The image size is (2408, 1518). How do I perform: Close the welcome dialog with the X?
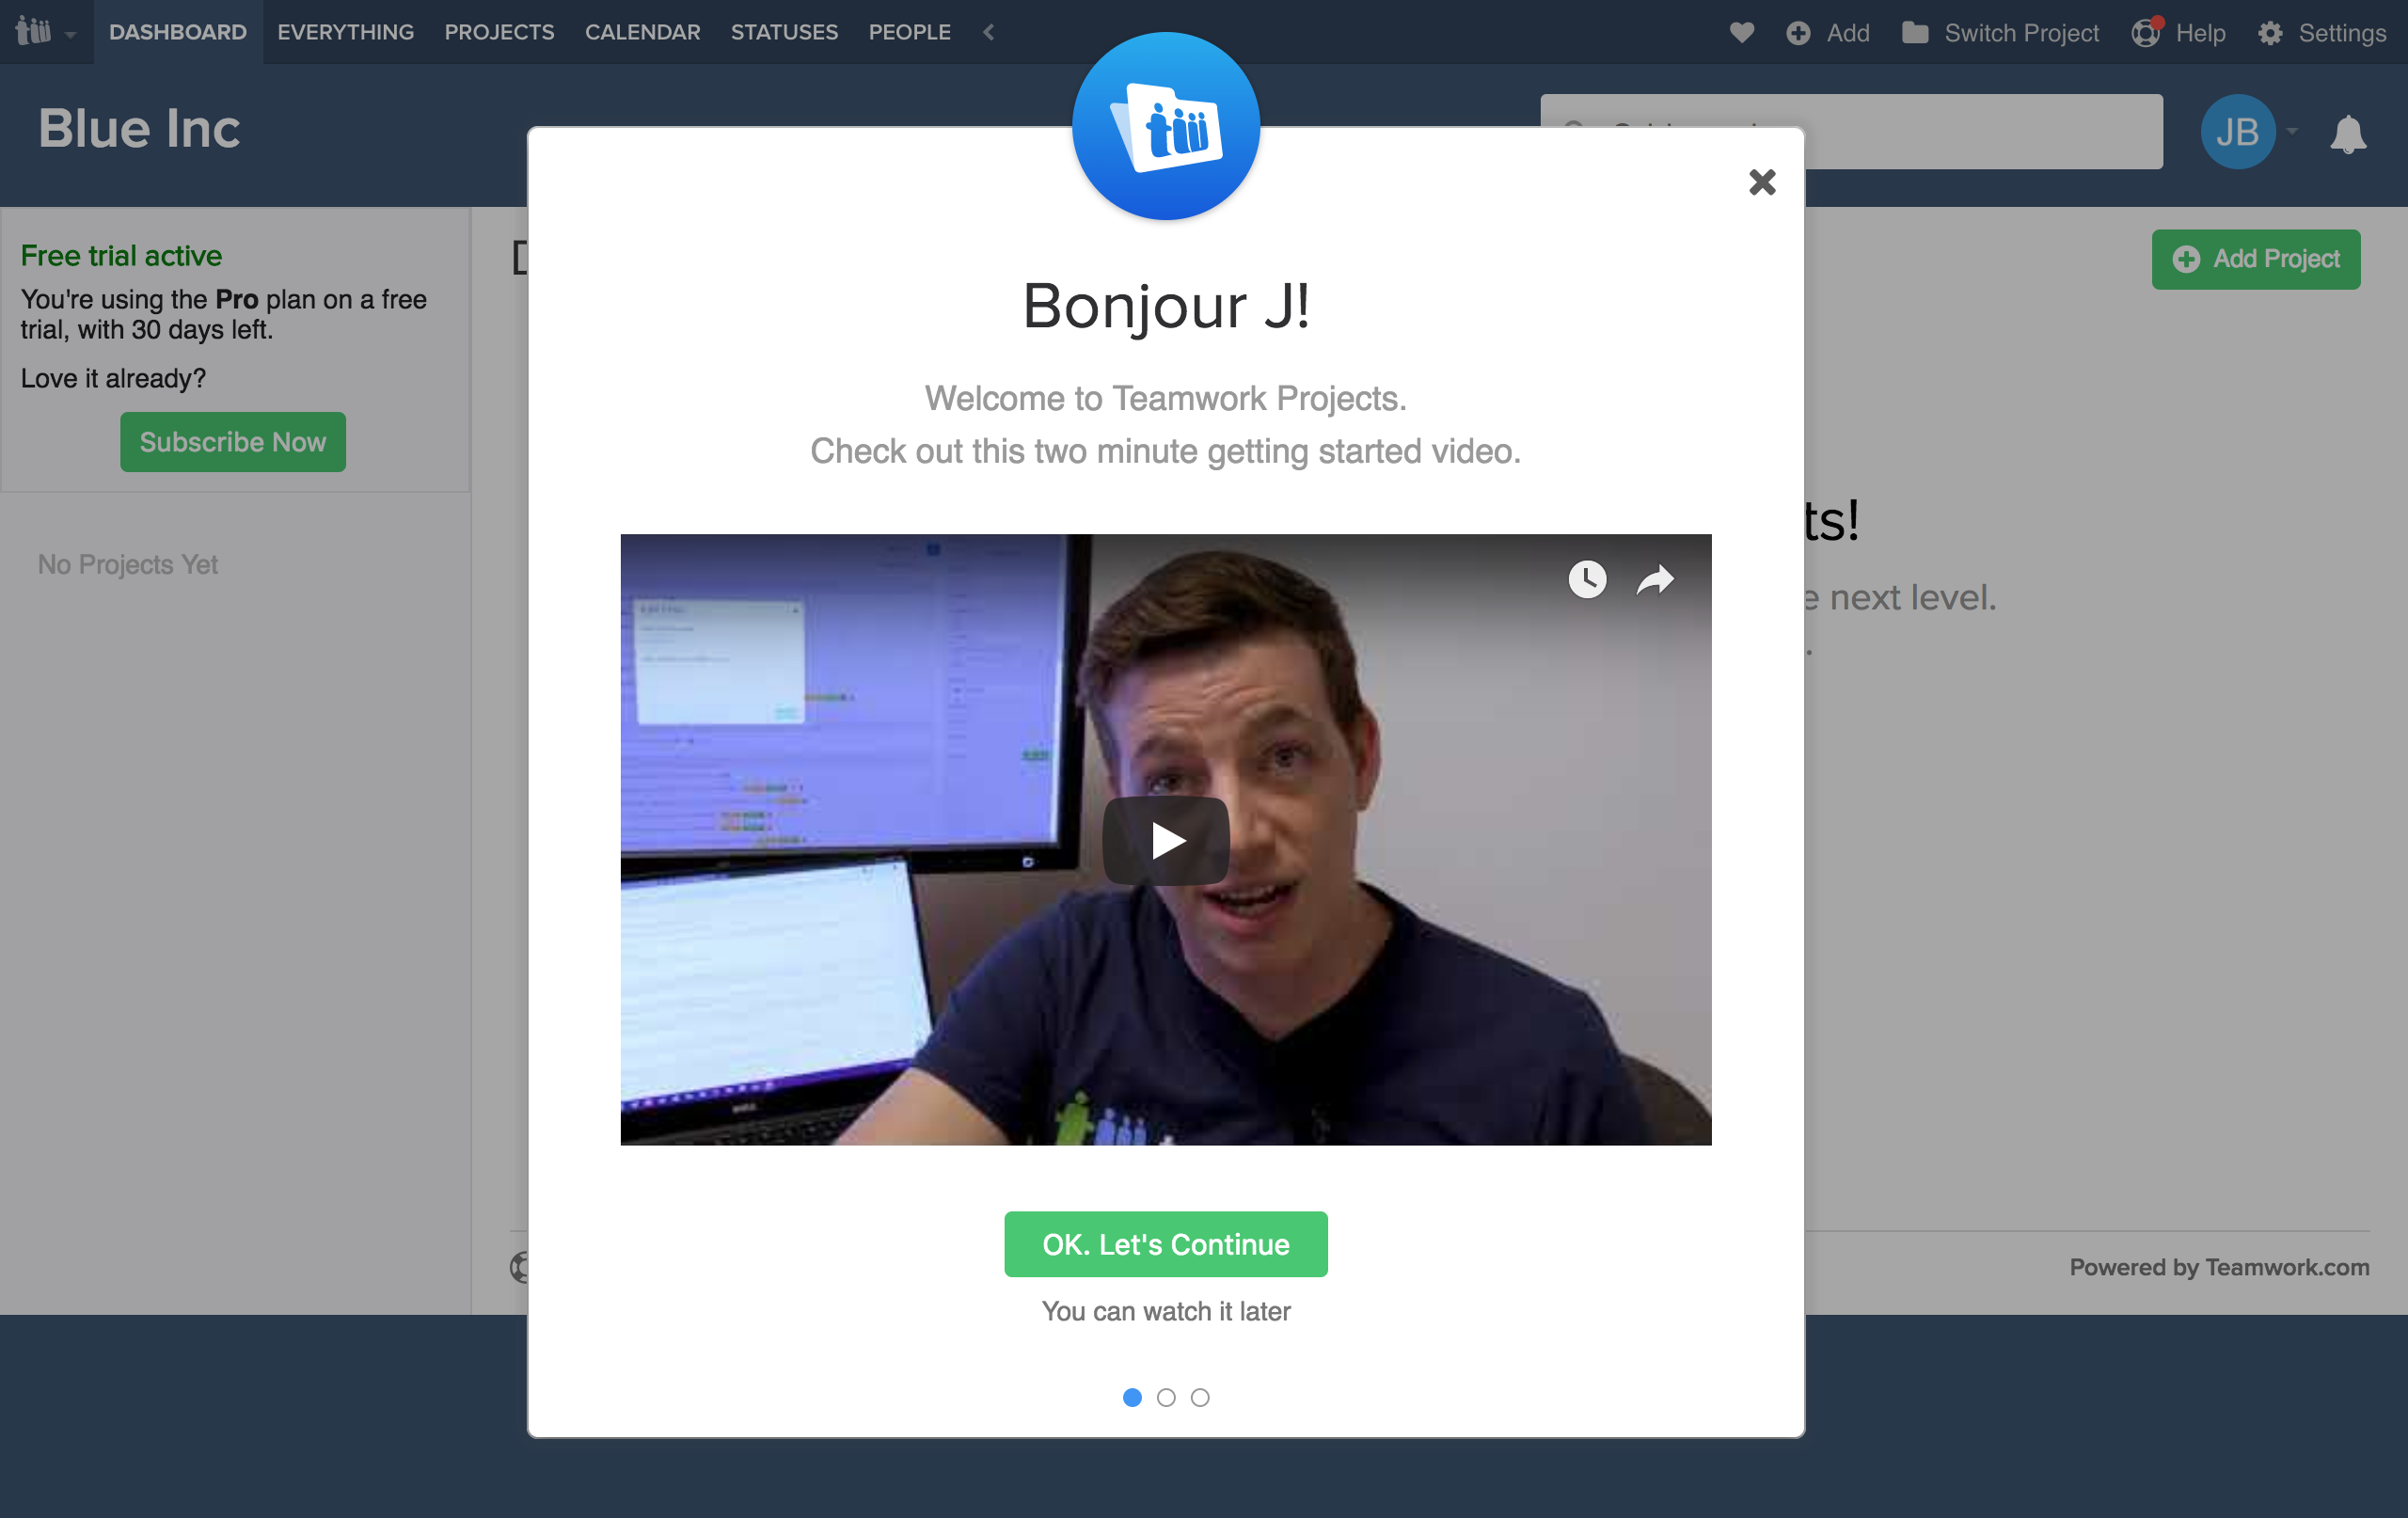(1762, 182)
